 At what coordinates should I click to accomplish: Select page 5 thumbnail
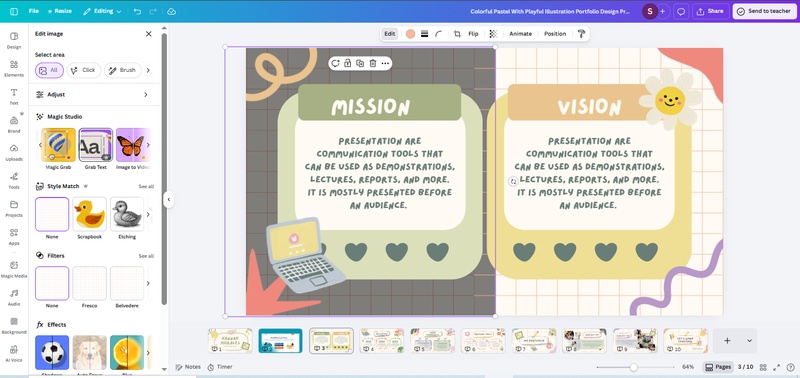433,341
